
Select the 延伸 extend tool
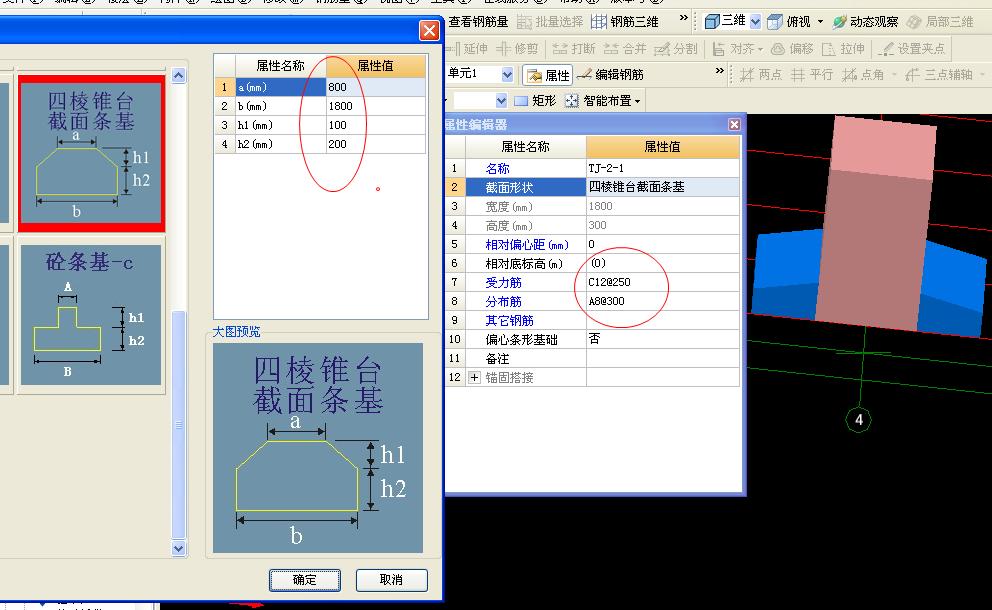pos(467,49)
